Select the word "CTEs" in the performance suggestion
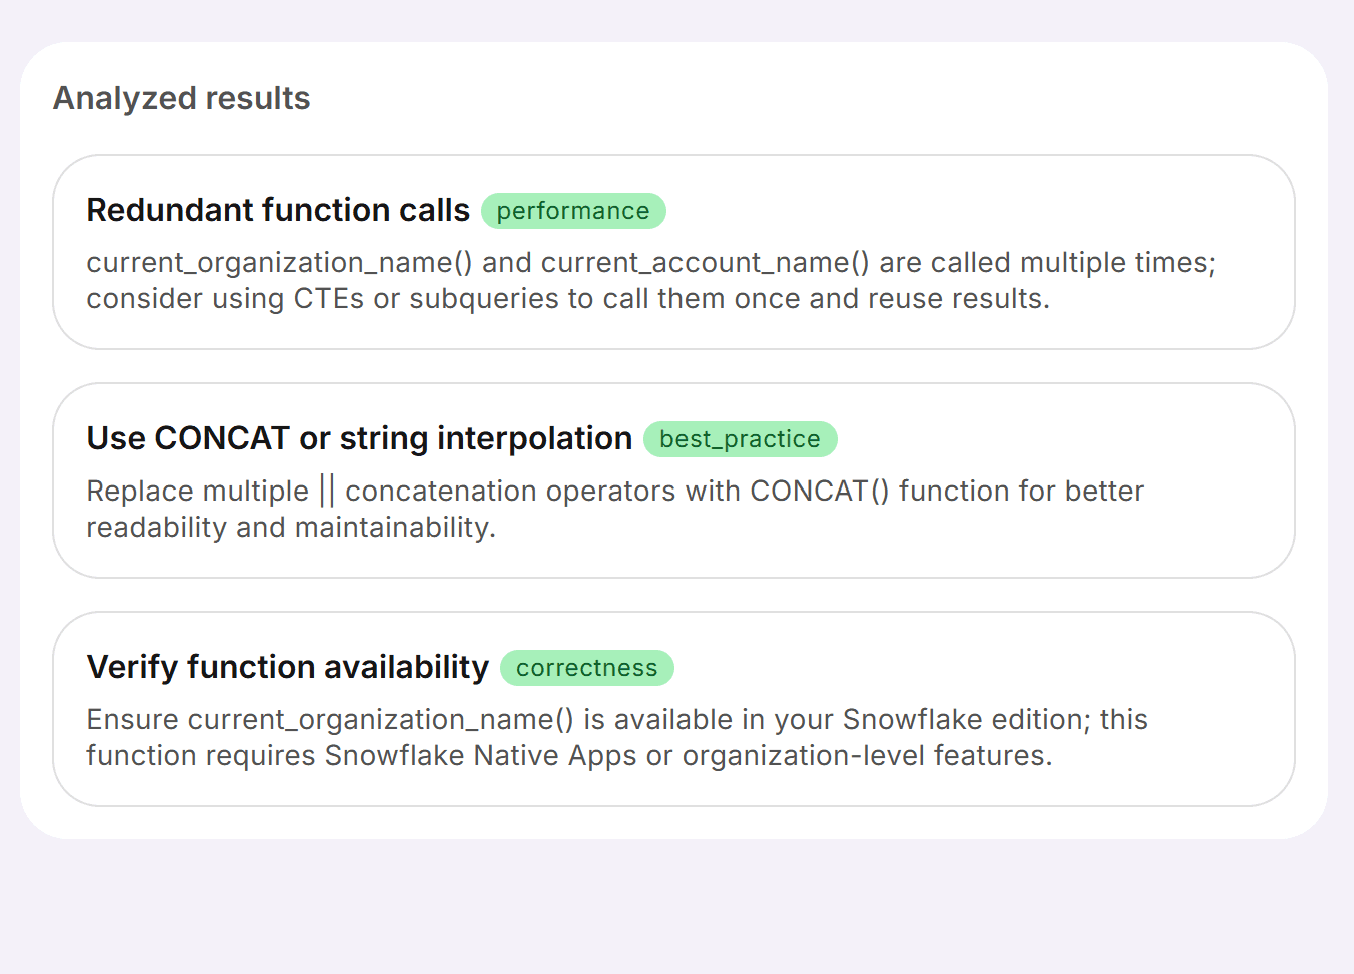The image size is (1354, 974). tap(328, 298)
